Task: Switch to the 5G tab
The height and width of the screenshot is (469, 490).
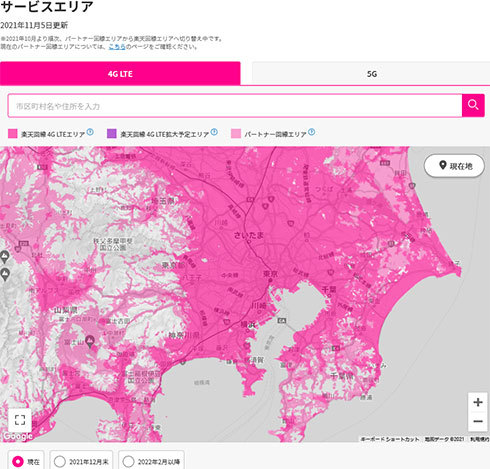Action: pyautogui.click(x=371, y=74)
